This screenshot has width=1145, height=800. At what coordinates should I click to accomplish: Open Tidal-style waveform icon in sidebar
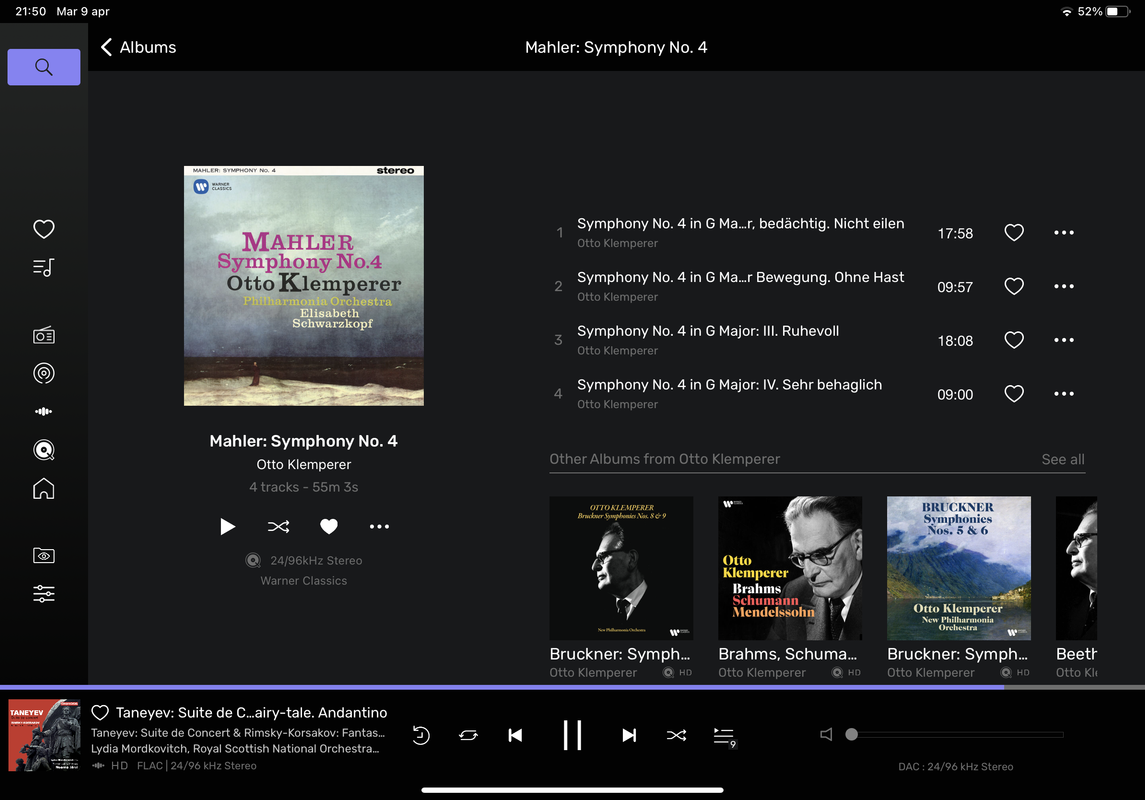click(x=44, y=412)
